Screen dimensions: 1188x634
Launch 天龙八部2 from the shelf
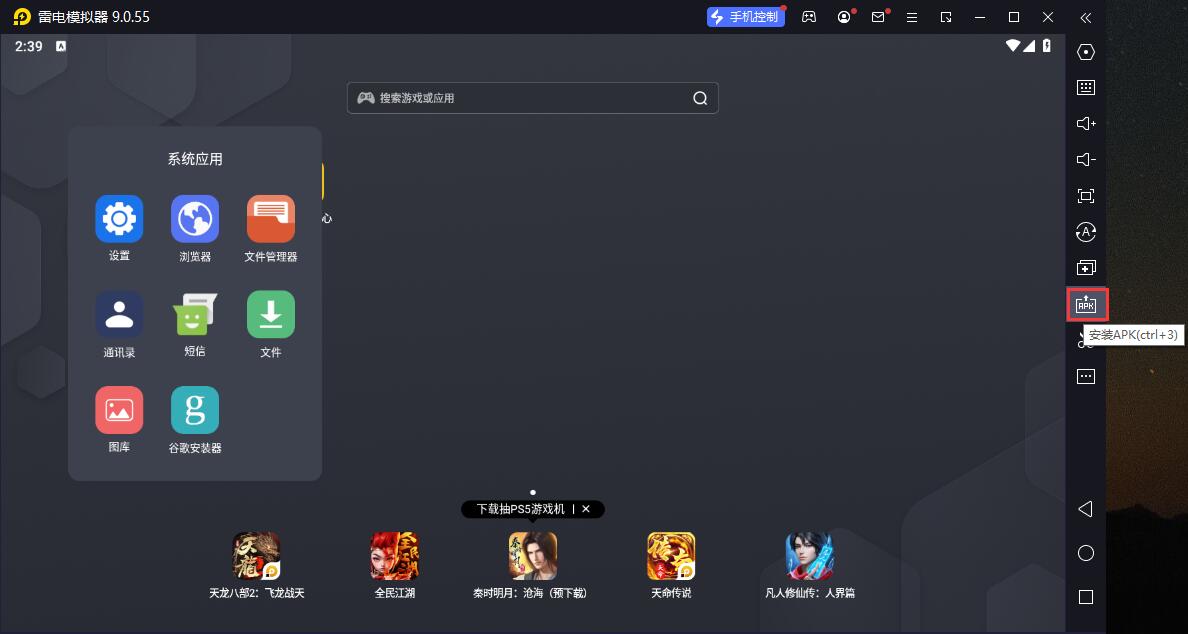(x=256, y=556)
